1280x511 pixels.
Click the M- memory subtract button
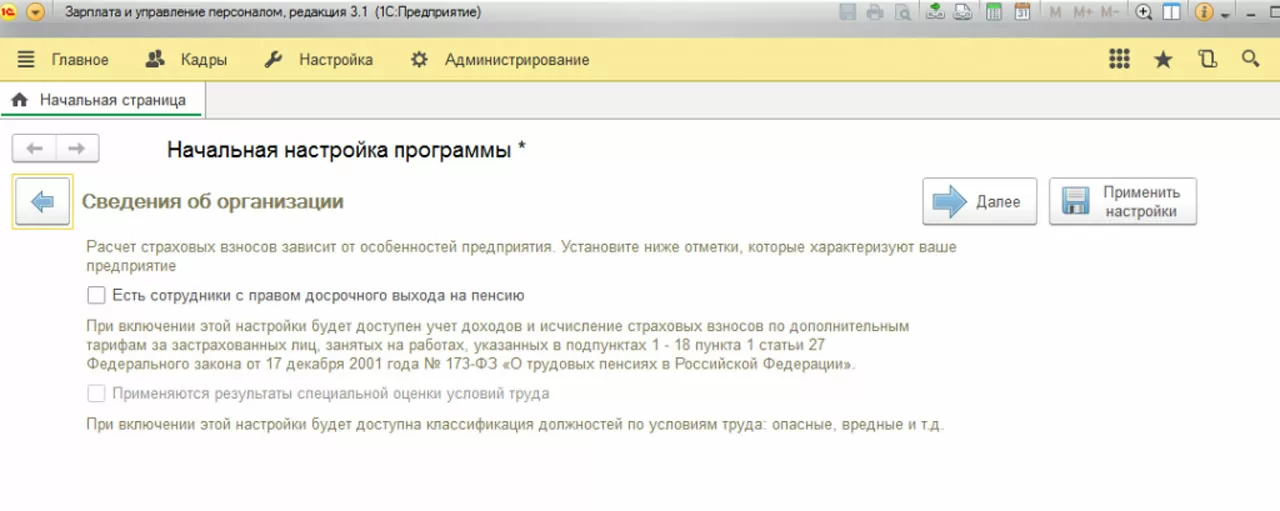click(1110, 13)
